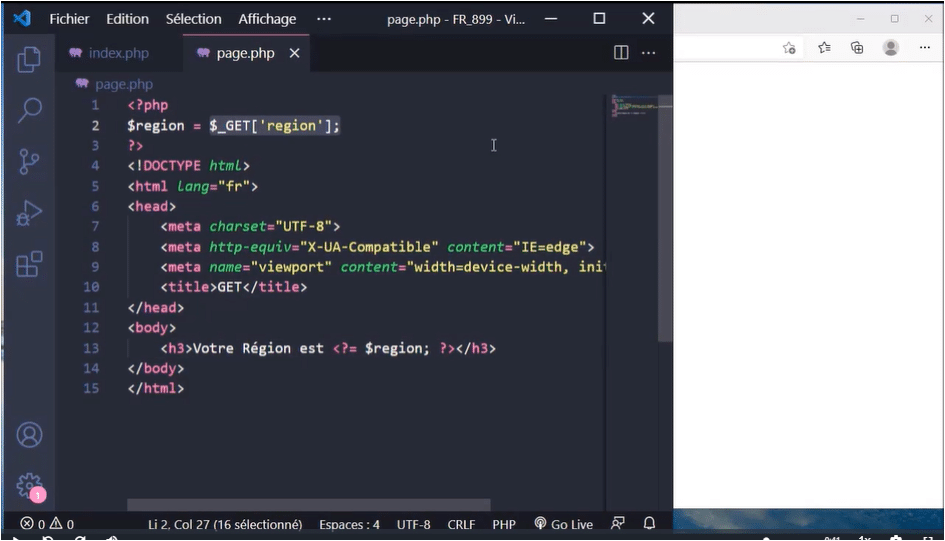Click the Li 2, Col 27 cursor position
Viewport: 945px width, 541px height.
coord(225,524)
